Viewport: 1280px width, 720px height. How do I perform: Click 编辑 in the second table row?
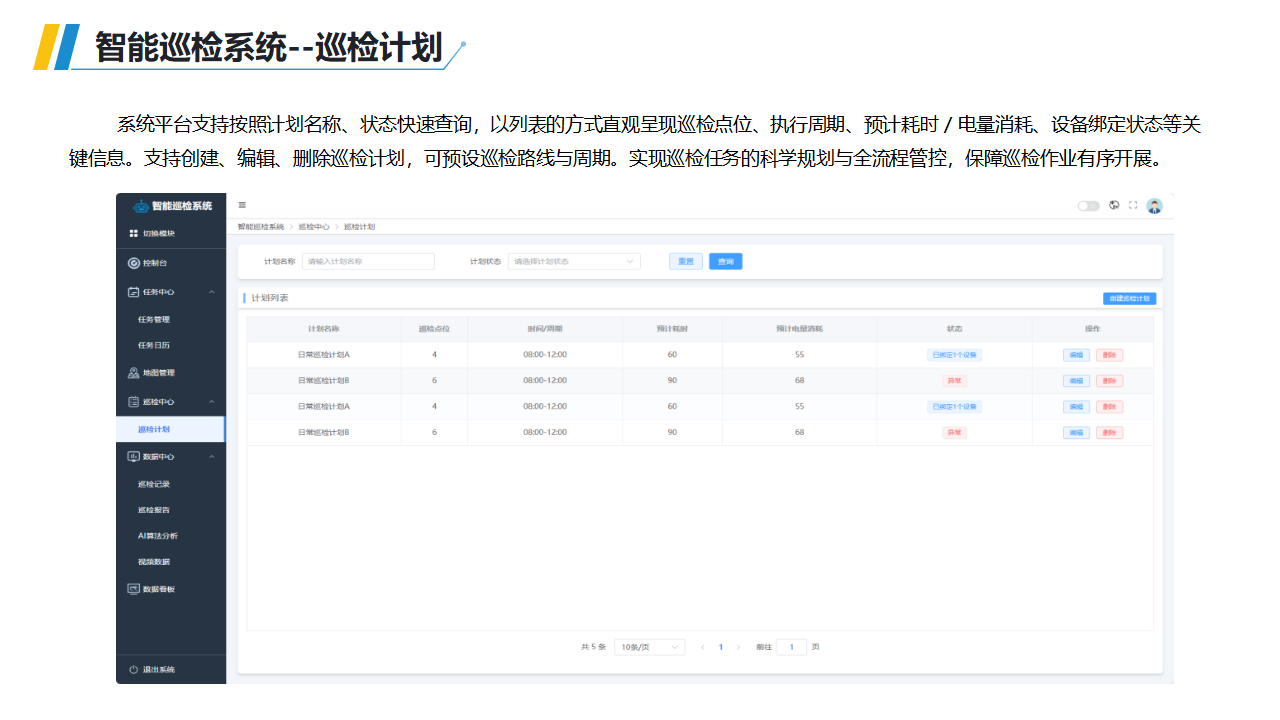click(1076, 381)
